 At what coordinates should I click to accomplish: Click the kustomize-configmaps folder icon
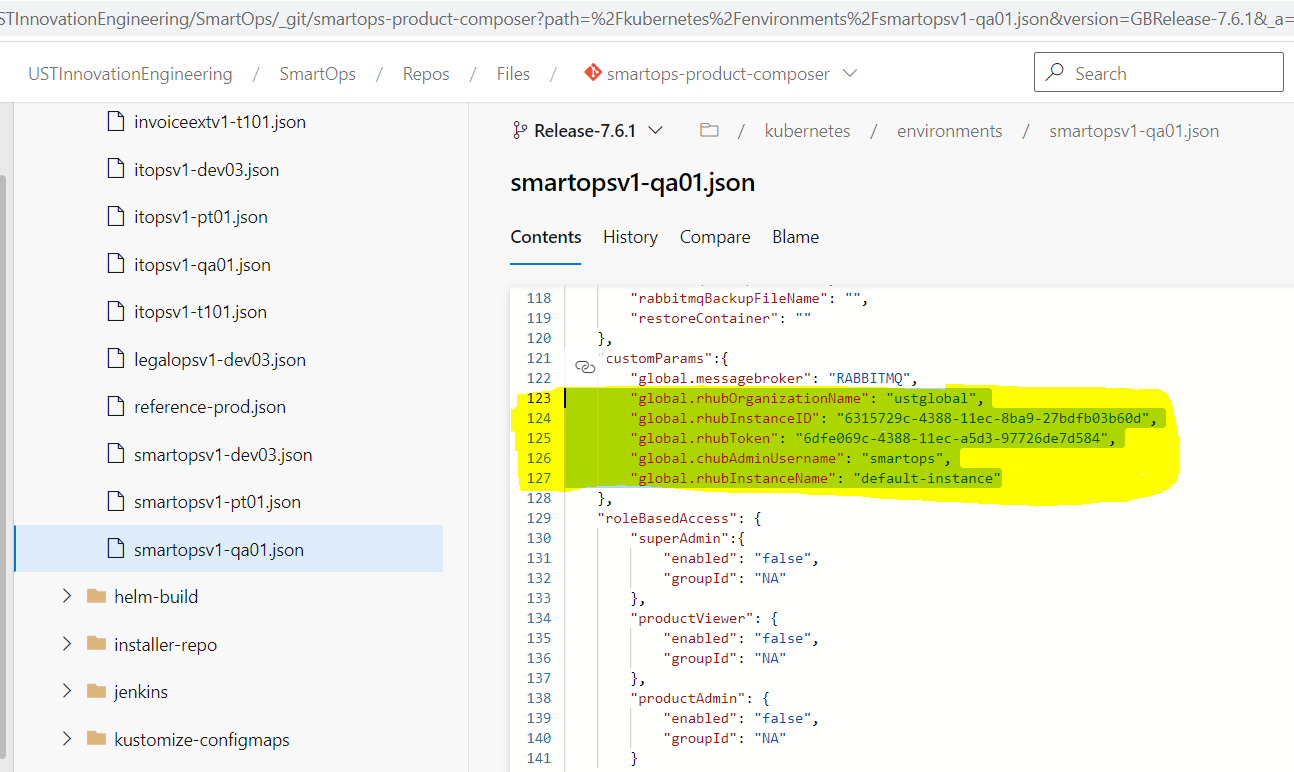[96, 739]
